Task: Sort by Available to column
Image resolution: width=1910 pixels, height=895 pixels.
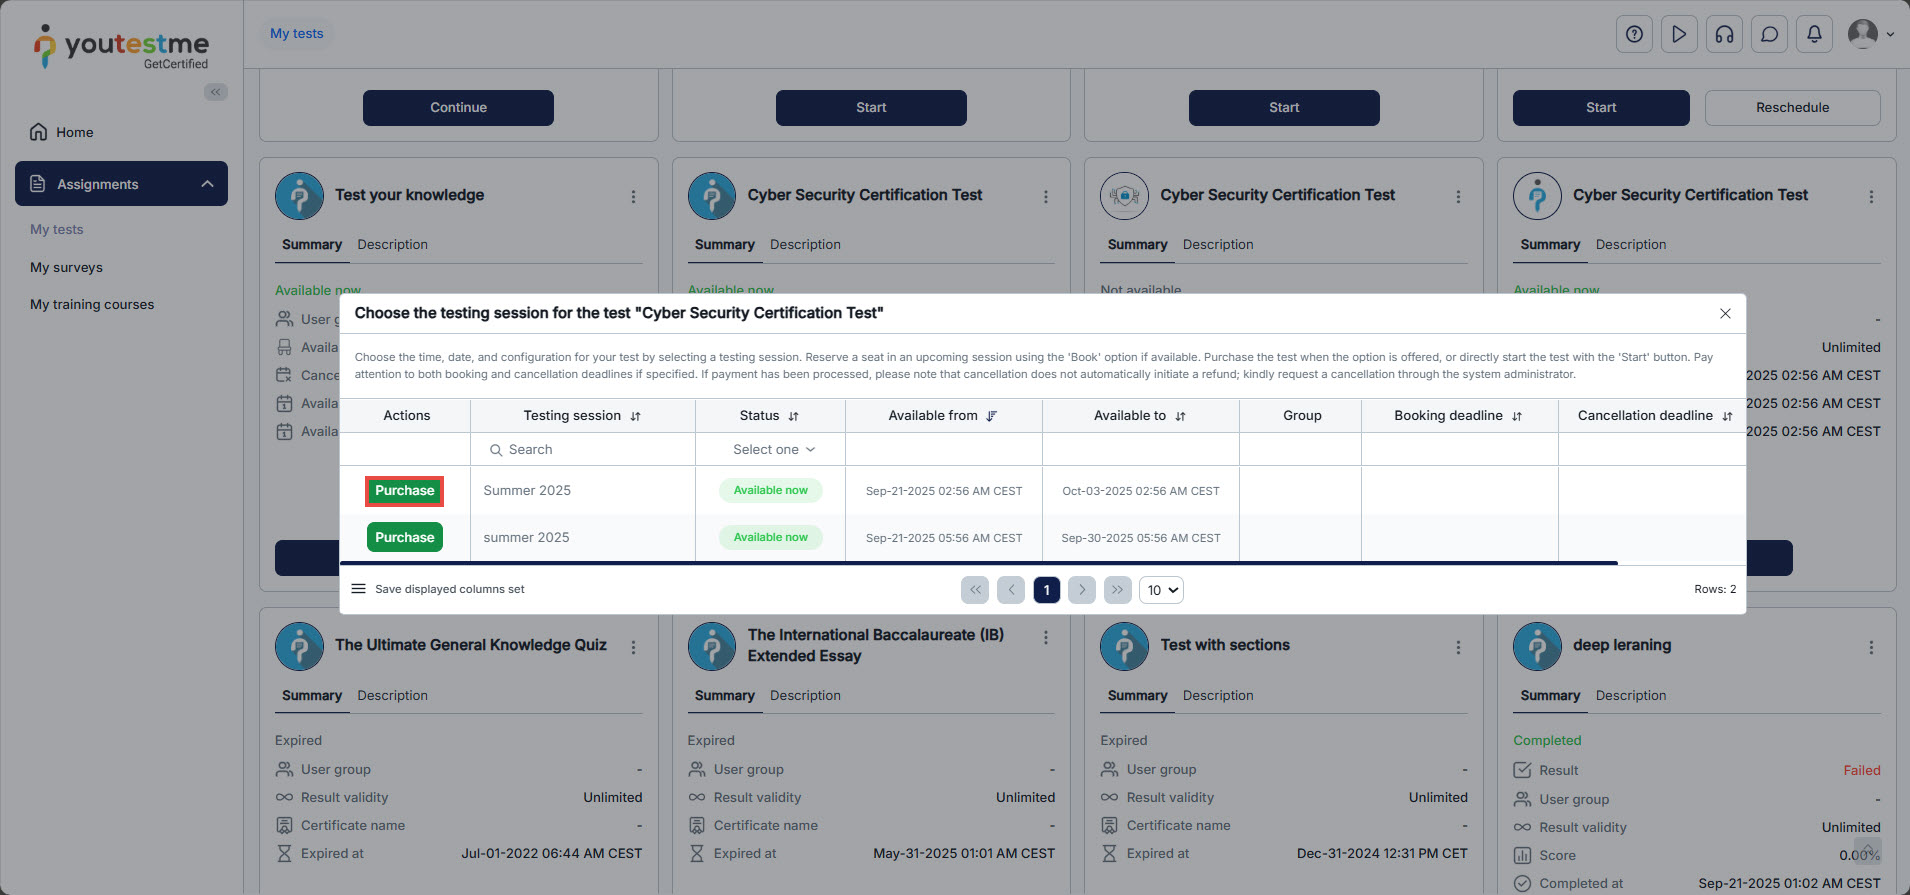Action: click(x=1180, y=416)
